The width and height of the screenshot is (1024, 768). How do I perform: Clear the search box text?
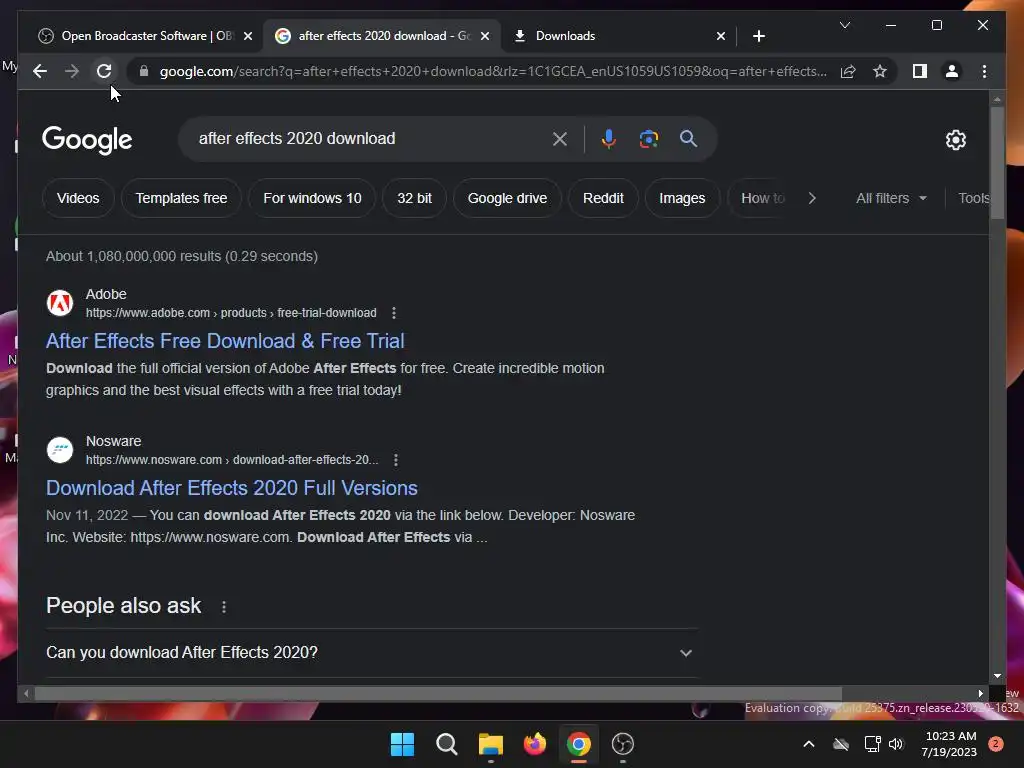click(560, 138)
